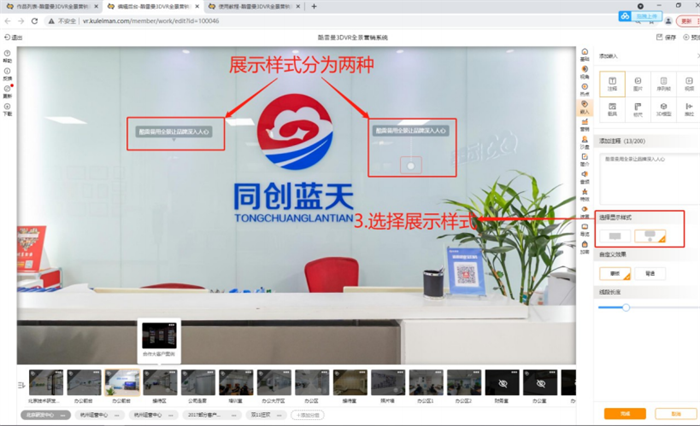Select the highlighted 办公前台 scene thumbnail
The height and width of the screenshot is (426, 700).
(122, 383)
